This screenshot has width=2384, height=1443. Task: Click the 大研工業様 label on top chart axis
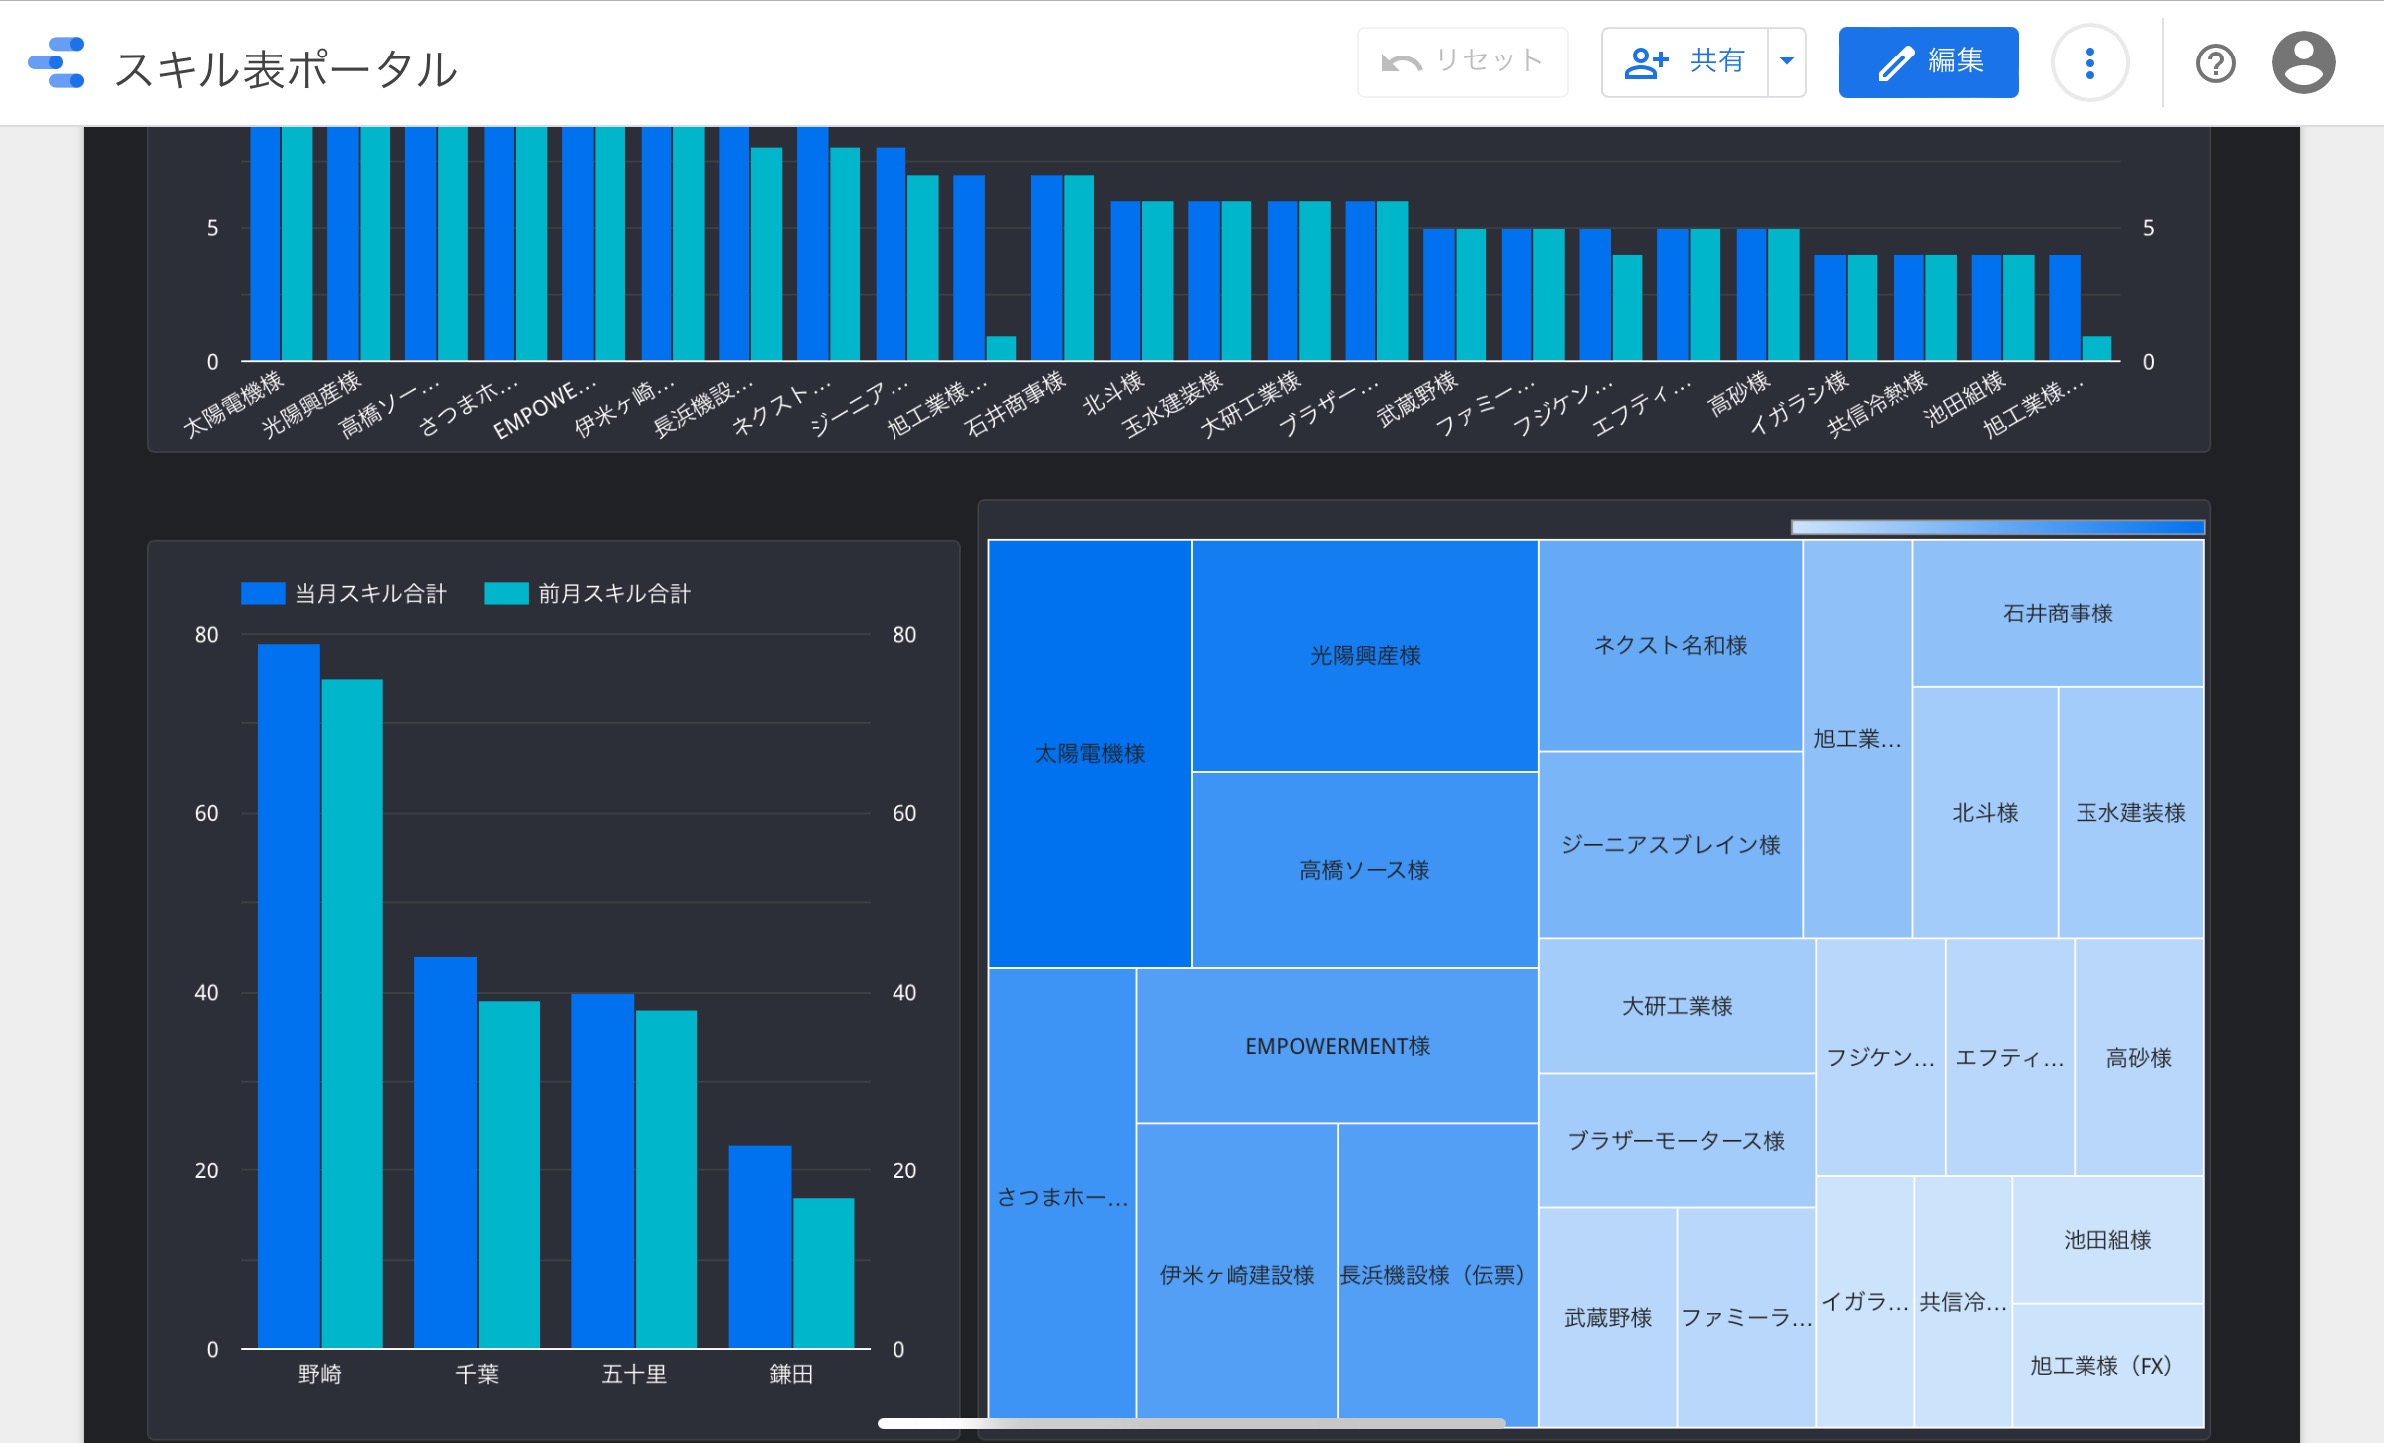[x=1250, y=404]
